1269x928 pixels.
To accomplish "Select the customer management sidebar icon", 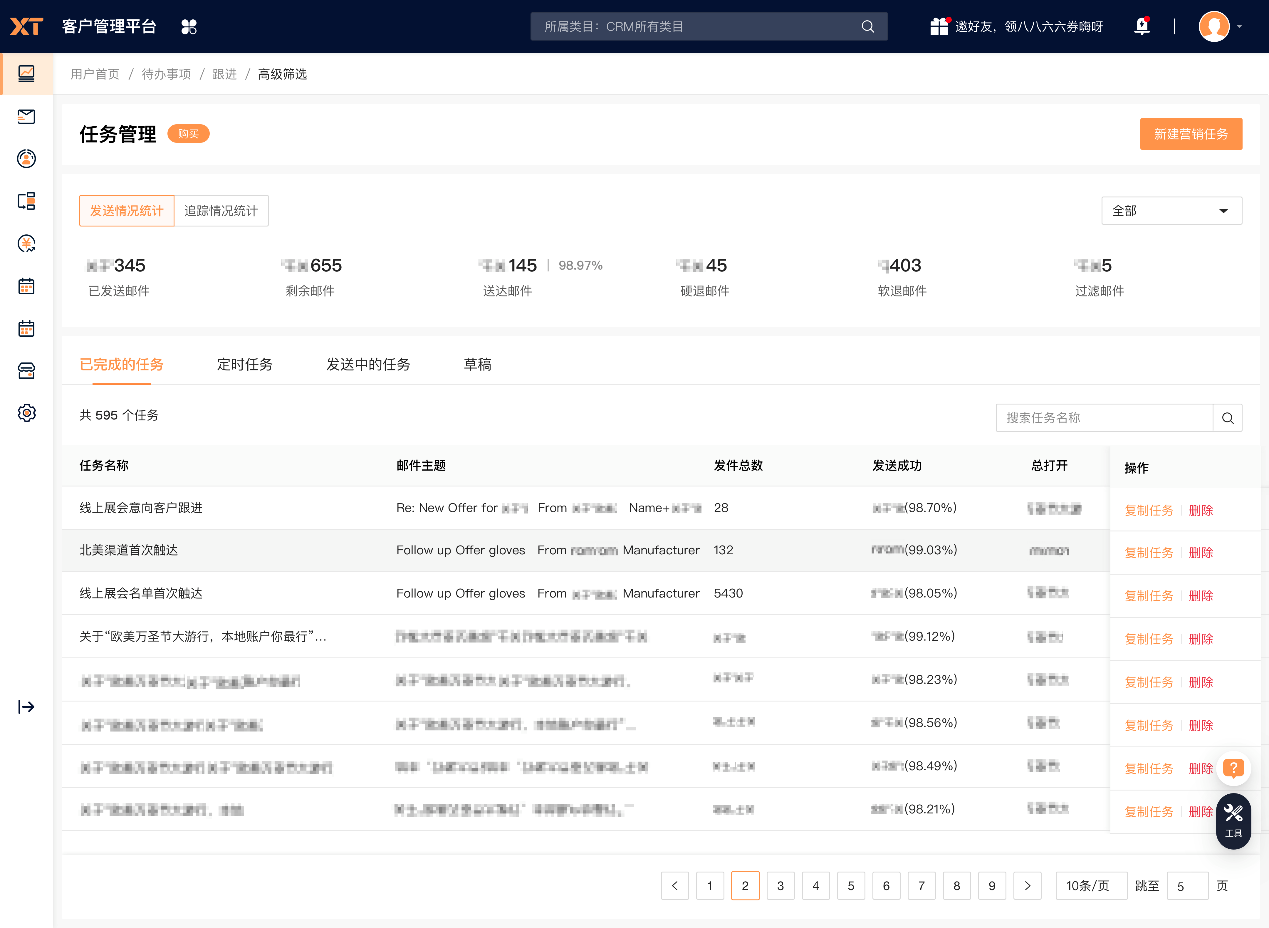I will click(x=27, y=158).
